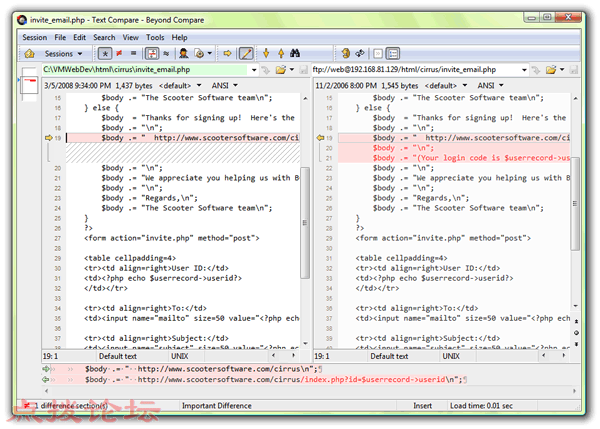Toggle the Edit pencil button
Image resolution: width=600 pixels, height=429 pixels.
tap(246, 54)
